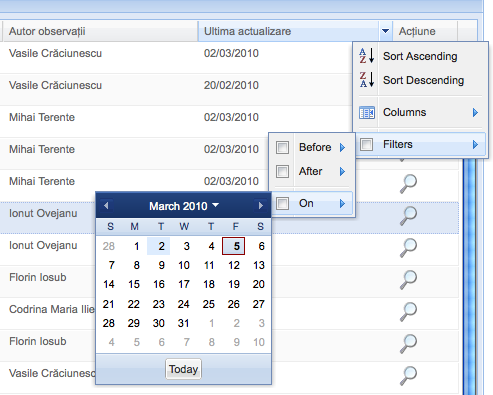Click the Autor observații column header

[100, 31]
